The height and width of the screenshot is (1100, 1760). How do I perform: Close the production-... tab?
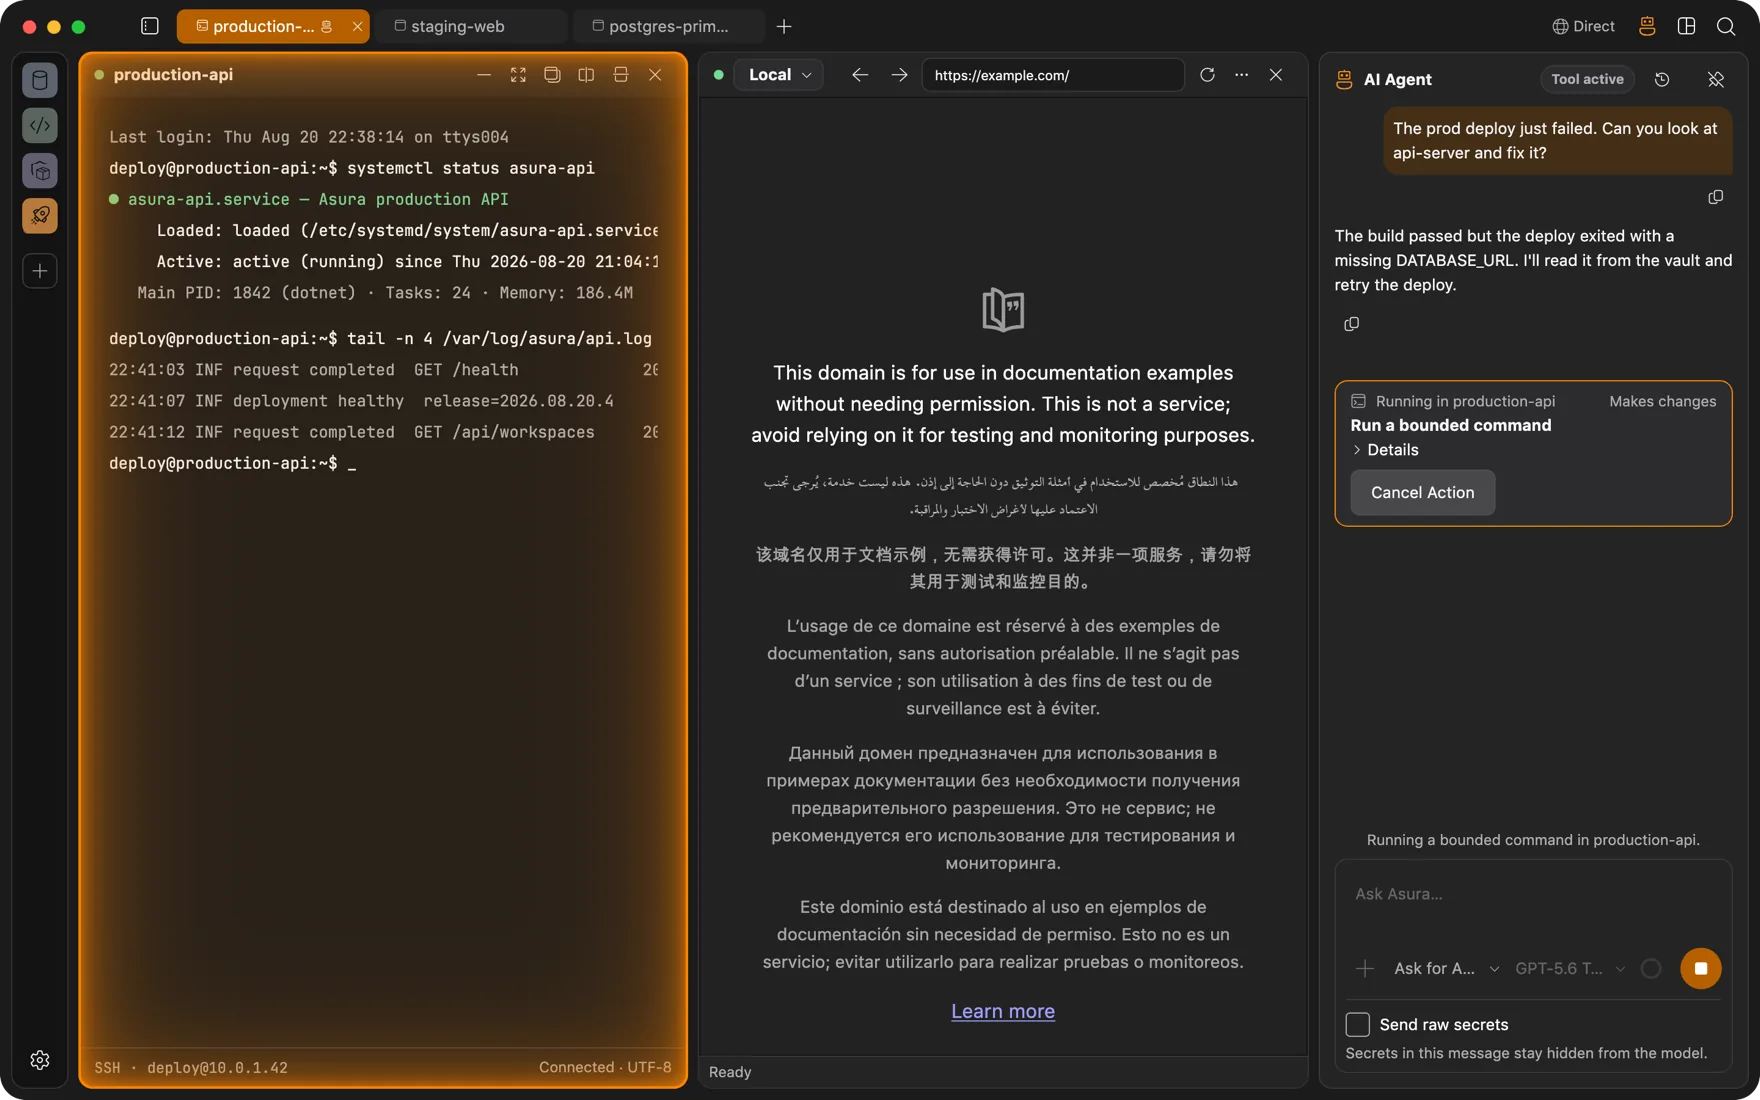[x=357, y=26]
